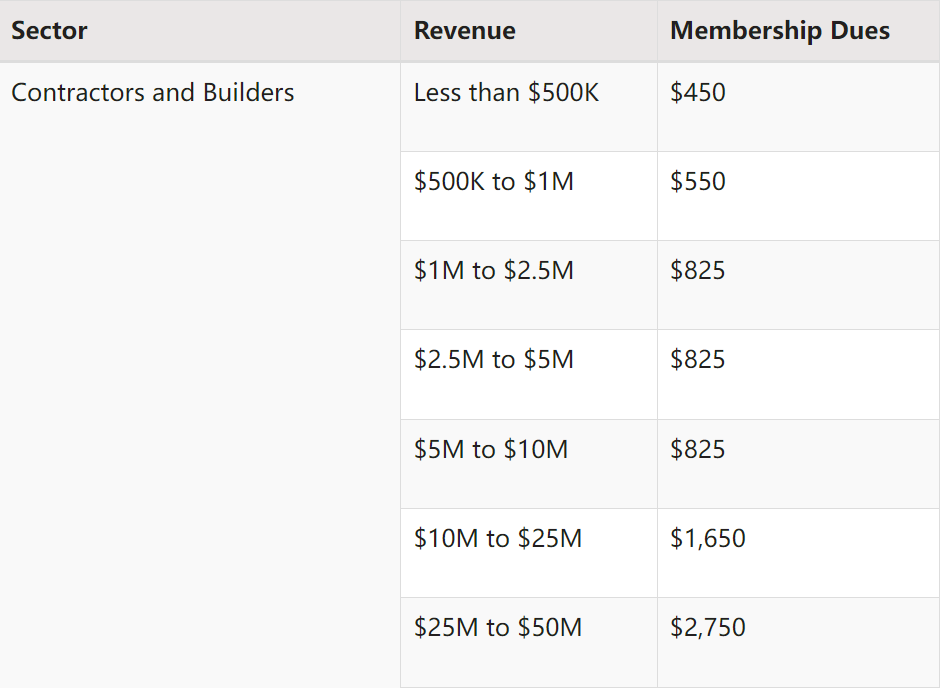This screenshot has width=941, height=688.
Task: Select the $450 membership dues cell
Action: 698,93
